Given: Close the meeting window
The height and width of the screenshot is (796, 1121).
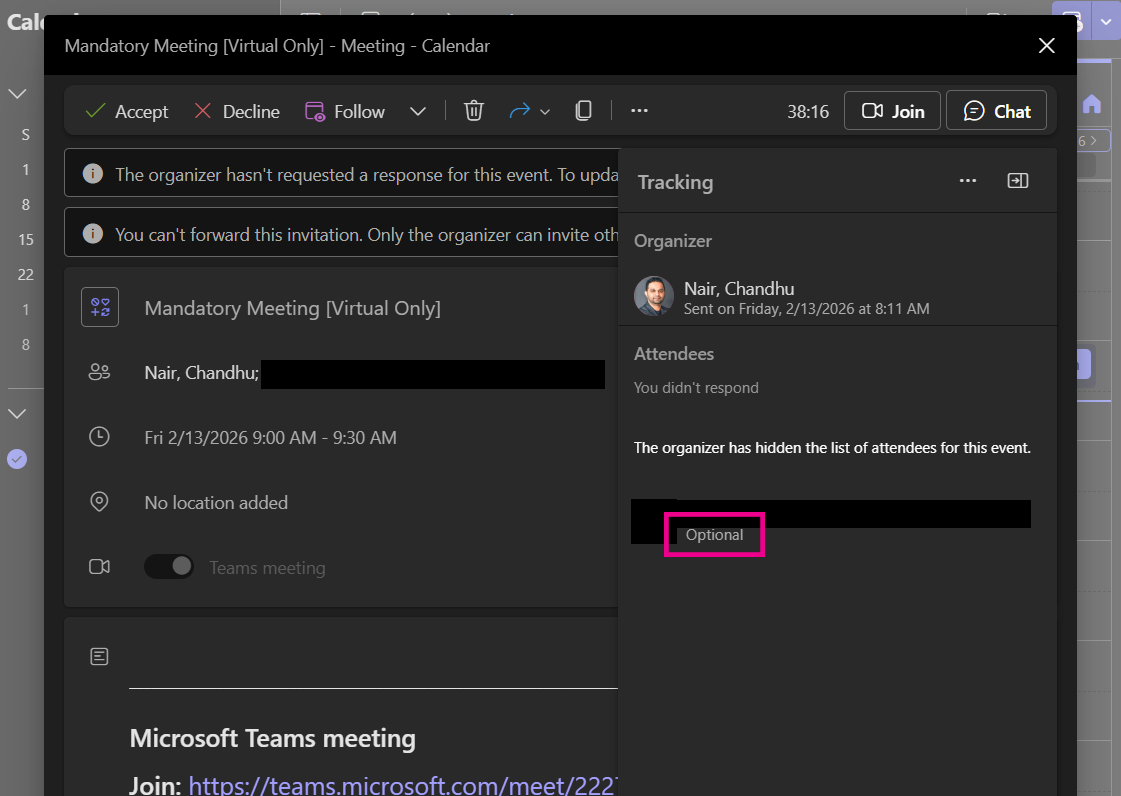Looking at the screenshot, I should tap(1046, 46).
